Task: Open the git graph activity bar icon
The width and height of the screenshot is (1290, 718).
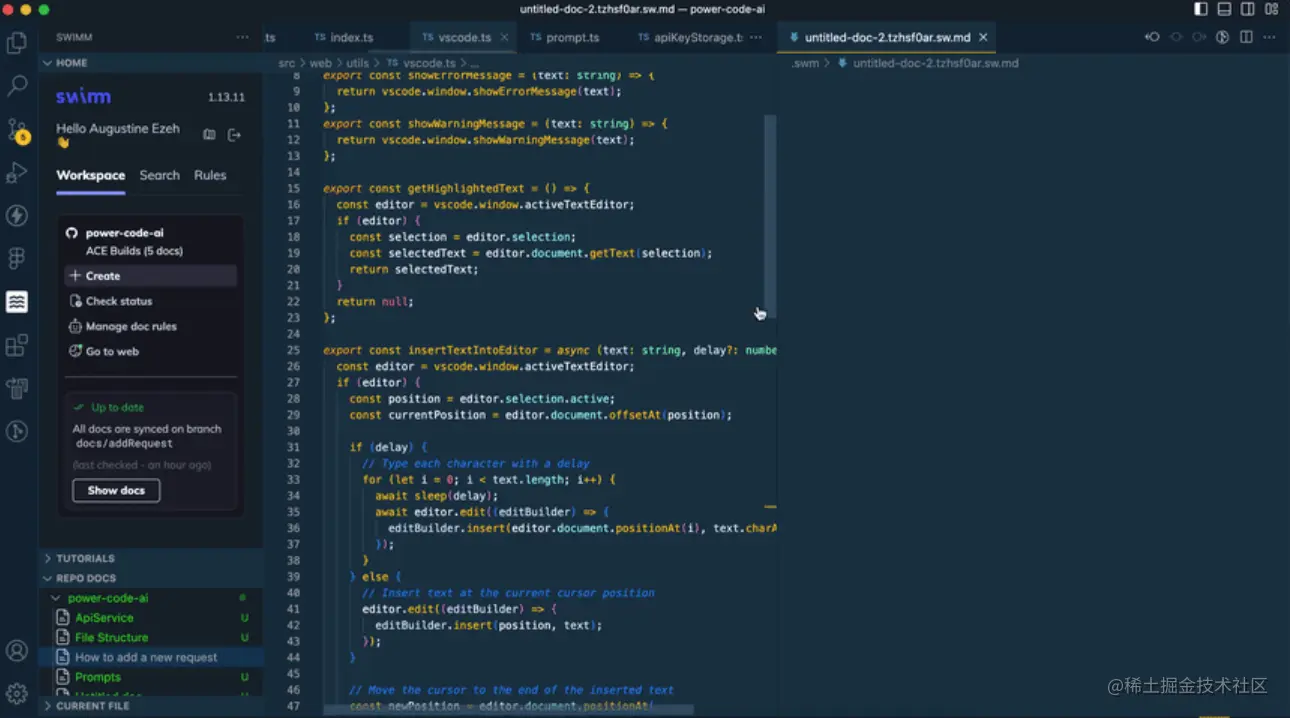Action: pyautogui.click(x=17, y=431)
